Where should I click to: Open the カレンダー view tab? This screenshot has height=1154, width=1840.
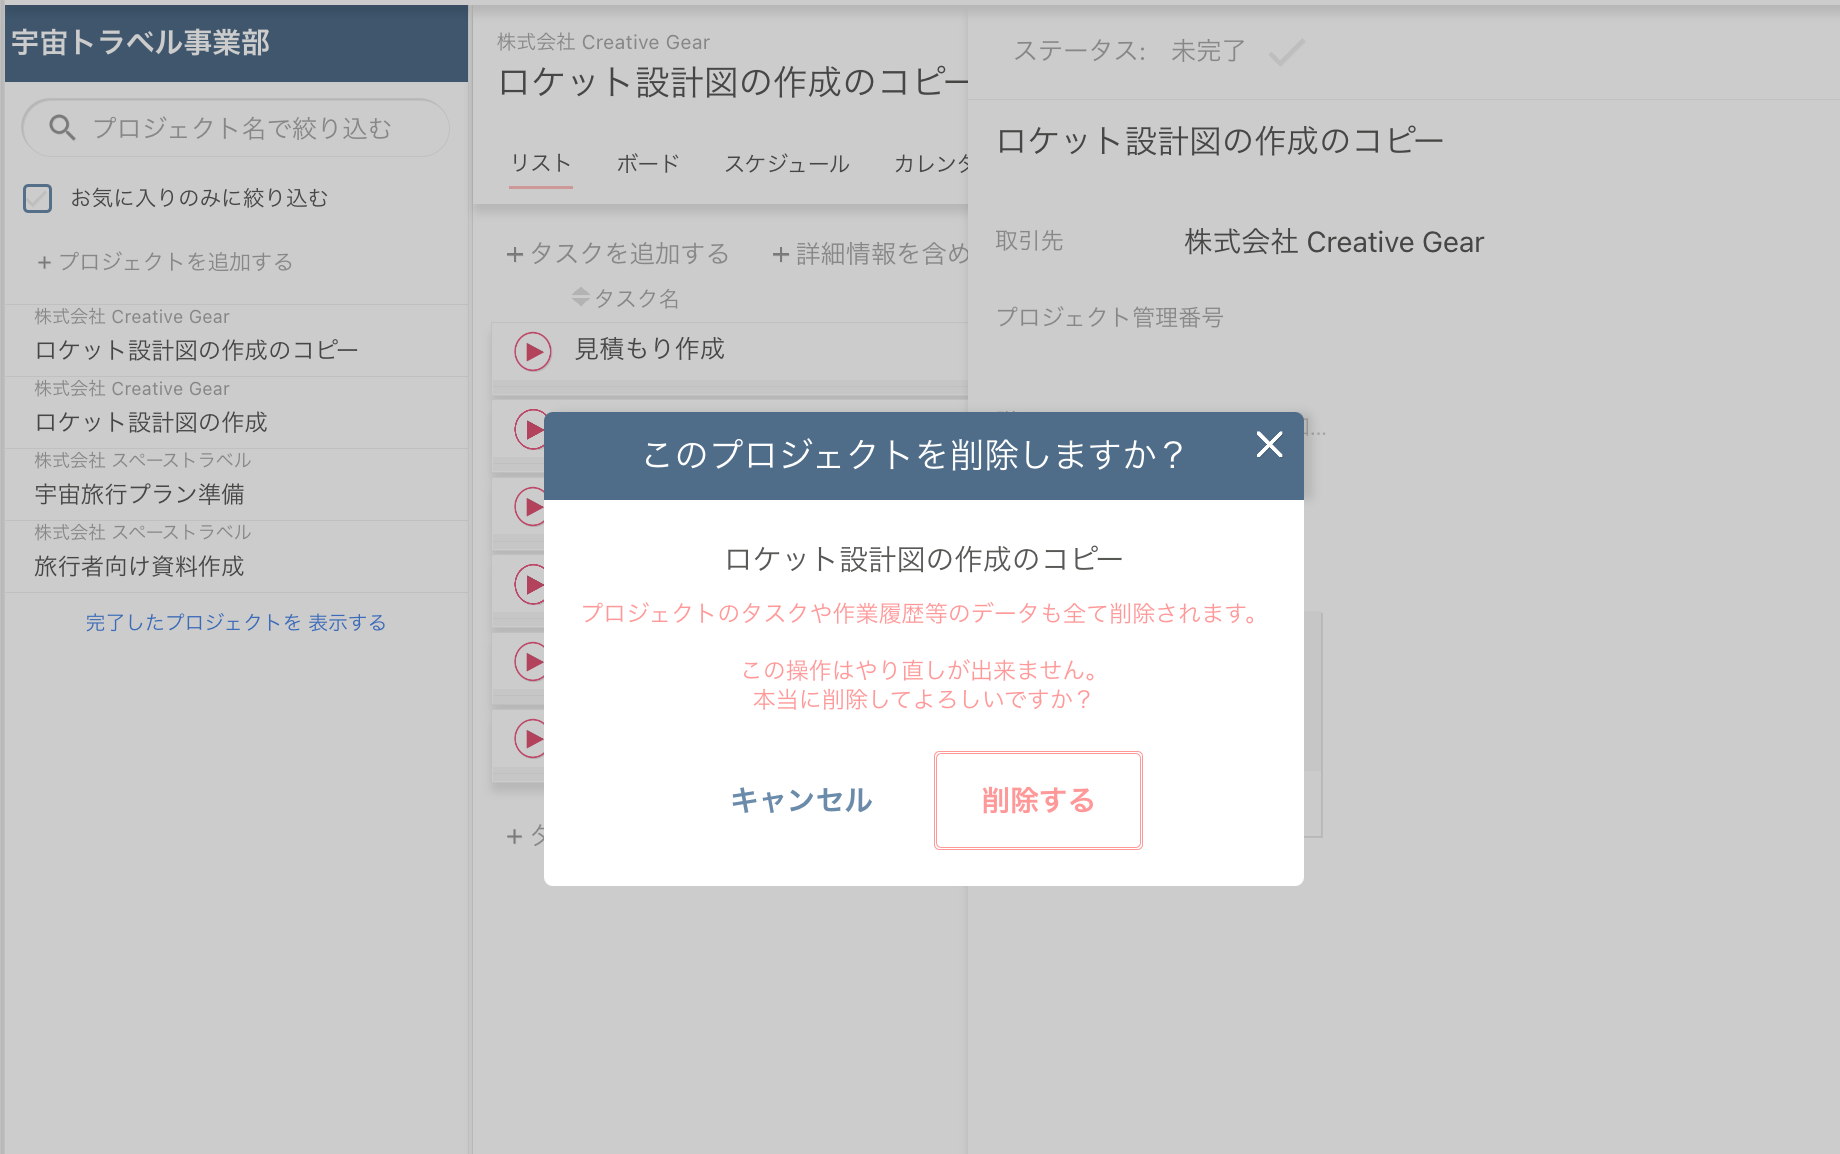pyautogui.click(x=931, y=163)
